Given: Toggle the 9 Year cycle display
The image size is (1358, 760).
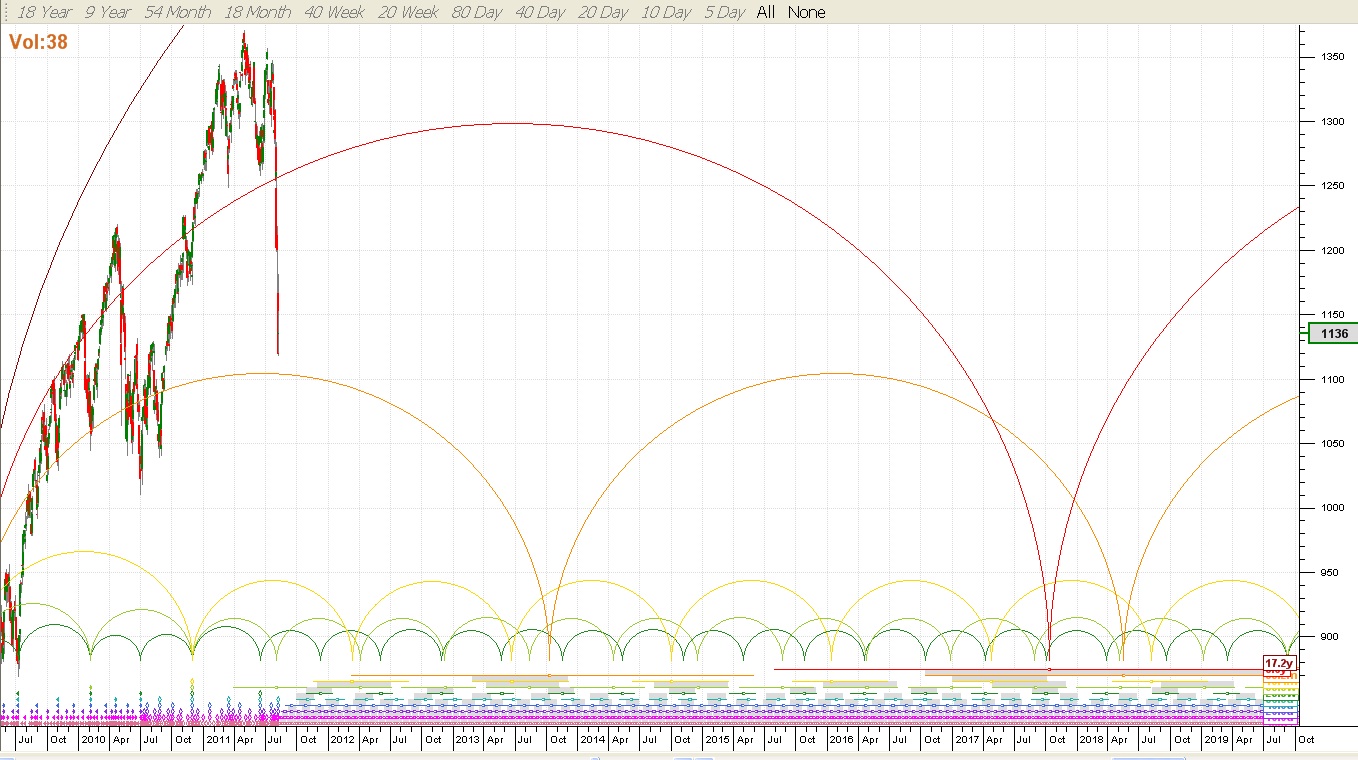Looking at the screenshot, I should (107, 12).
